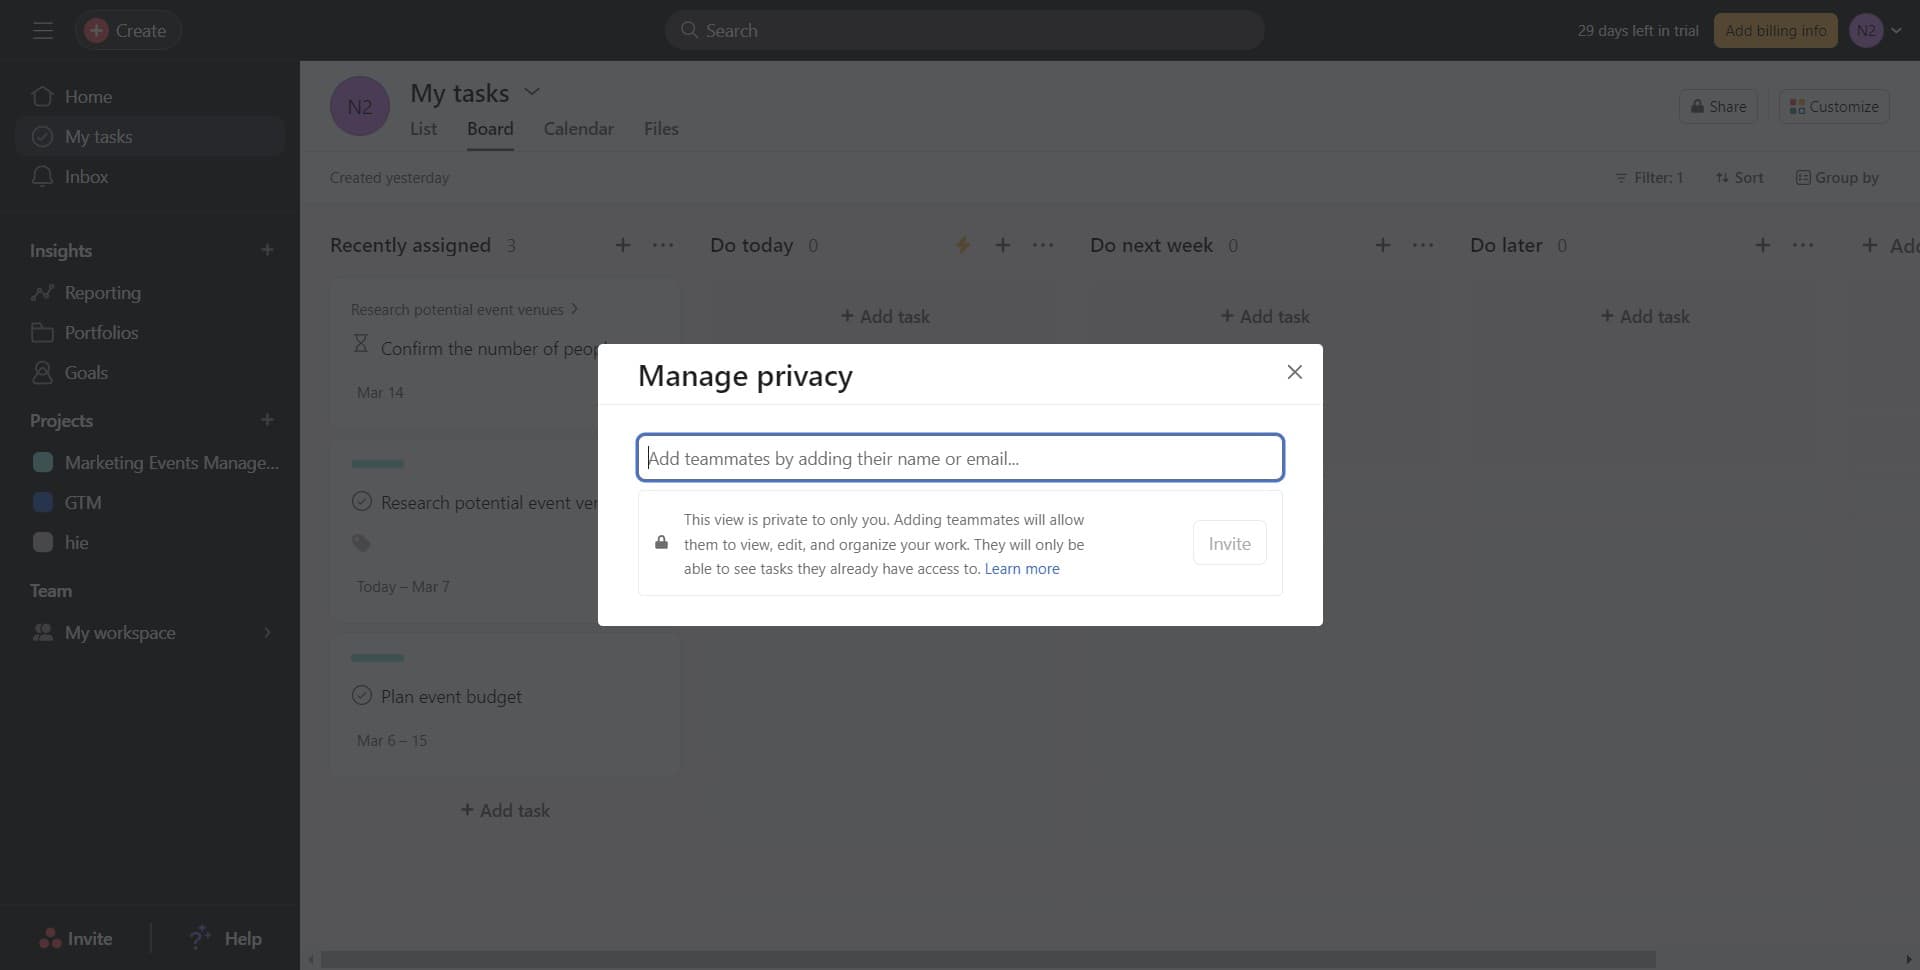Open the Inbox icon

click(x=42, y=176)
